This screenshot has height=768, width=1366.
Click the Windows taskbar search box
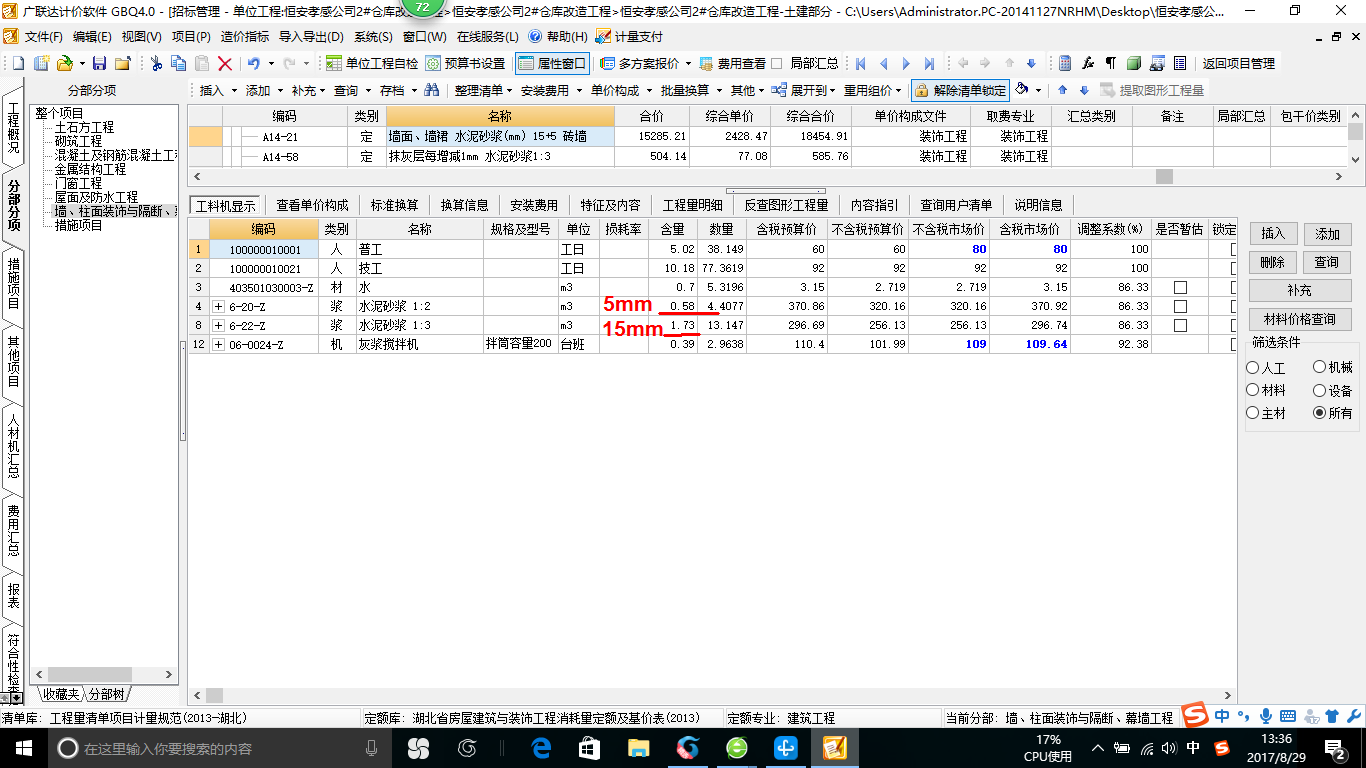[218, 748]
